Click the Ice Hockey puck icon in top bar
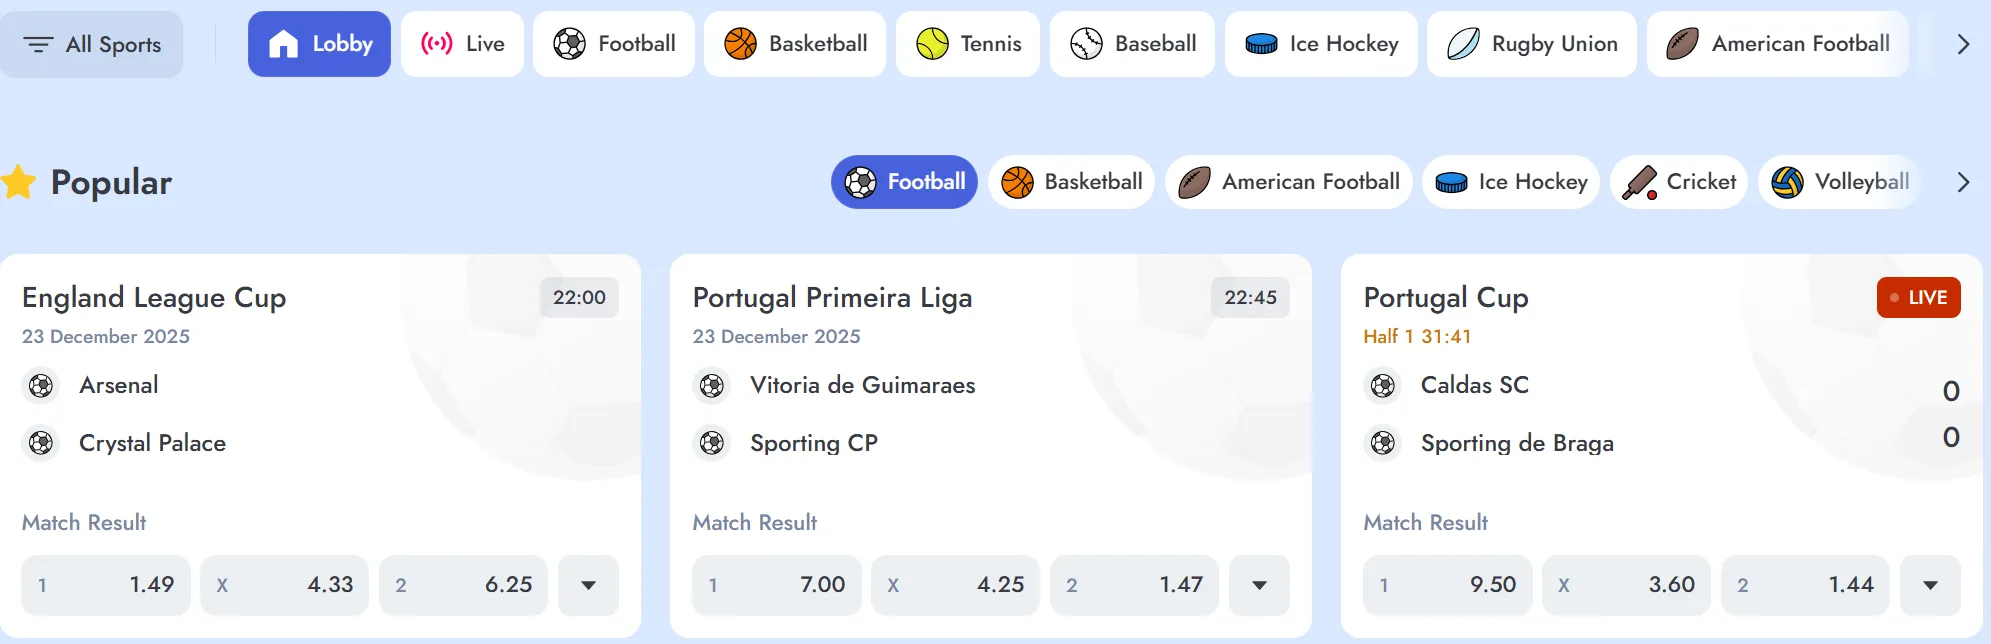 click(1262, 44)
